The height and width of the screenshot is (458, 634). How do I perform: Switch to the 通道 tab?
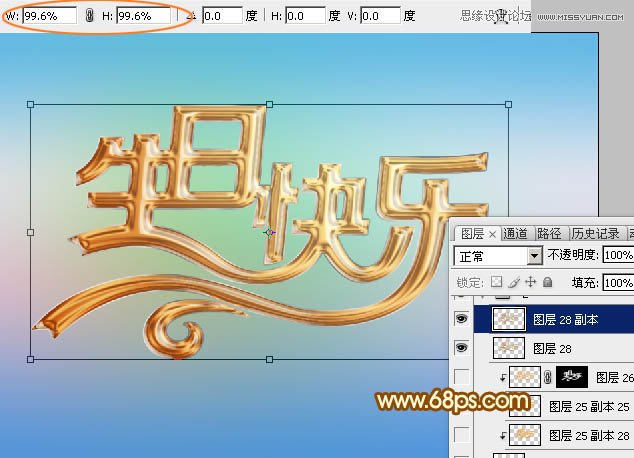click(515, 234)
